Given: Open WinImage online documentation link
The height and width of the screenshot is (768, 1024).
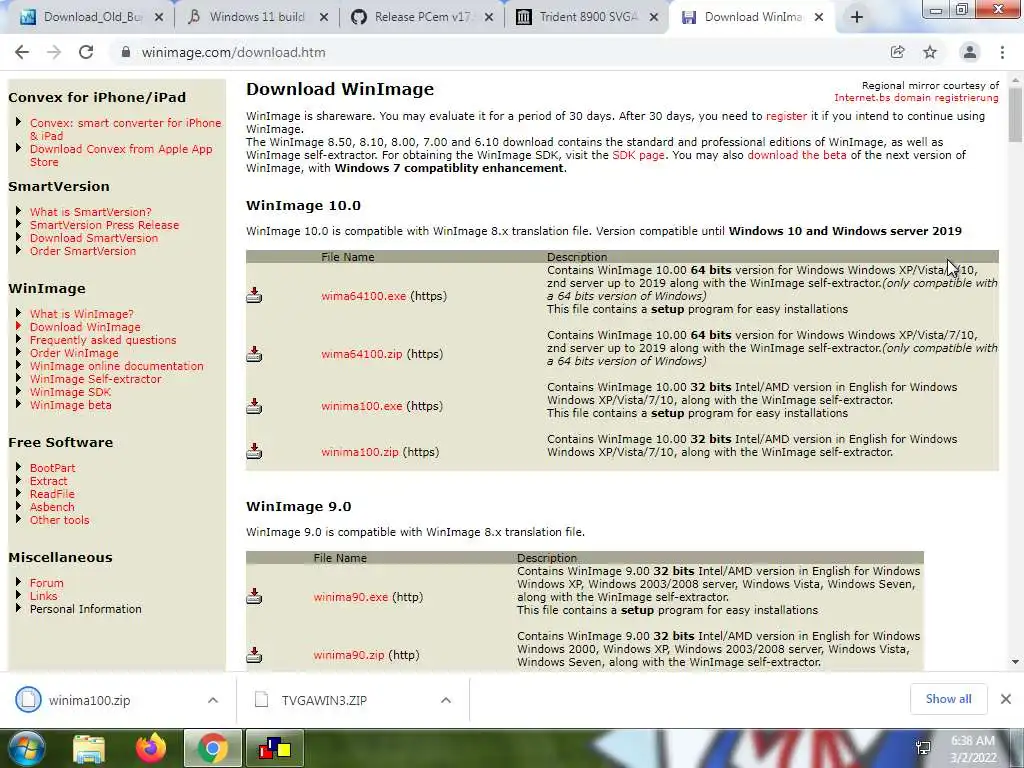Looking at the screenshot, I should tap(116, 366).
